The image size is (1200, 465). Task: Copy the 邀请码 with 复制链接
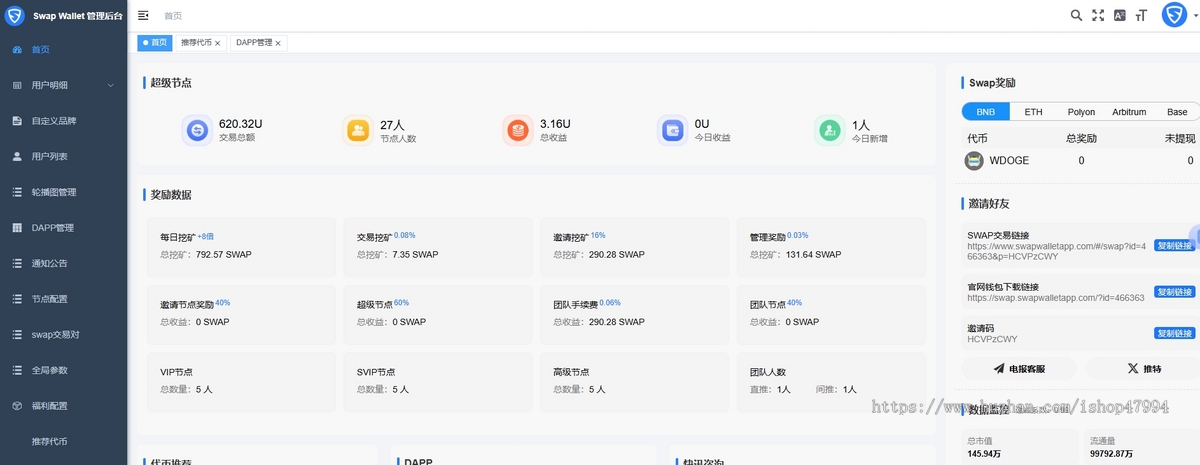[x=1175, y=333]
